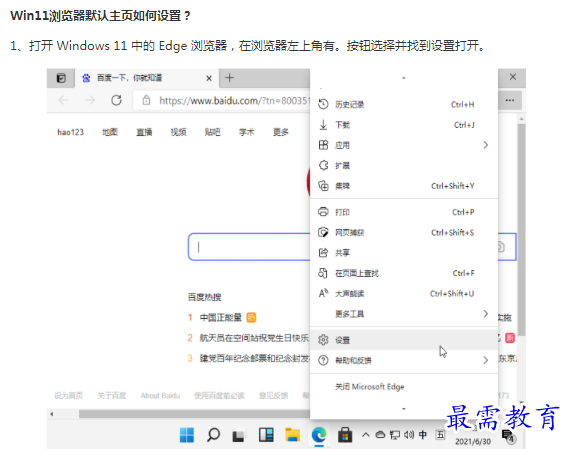Image resolution: width=568 pixels, height=449 pixels.
Task: Expand the 帮助和反馈 submenu arrow
Action: pyautogui.click(x=486, y=360)
